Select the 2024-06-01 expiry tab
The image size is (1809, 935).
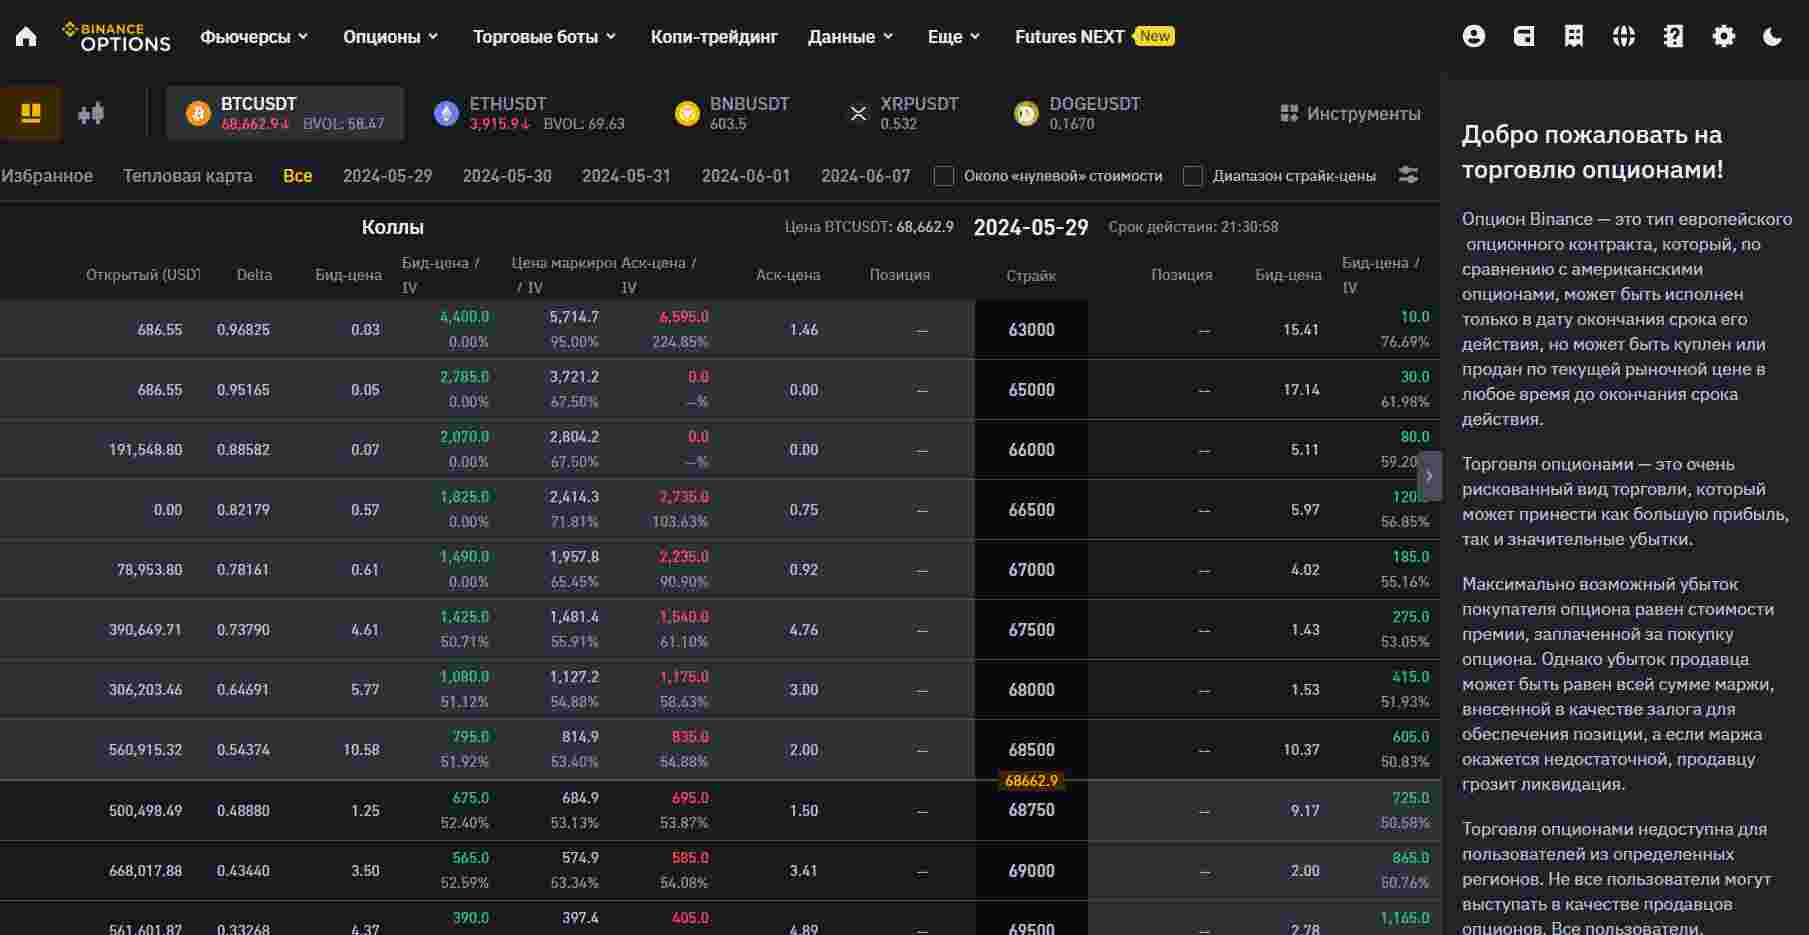(746, 176)
